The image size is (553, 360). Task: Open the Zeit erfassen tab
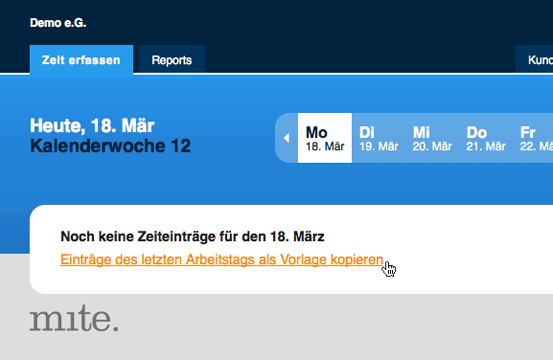point(81,60)
